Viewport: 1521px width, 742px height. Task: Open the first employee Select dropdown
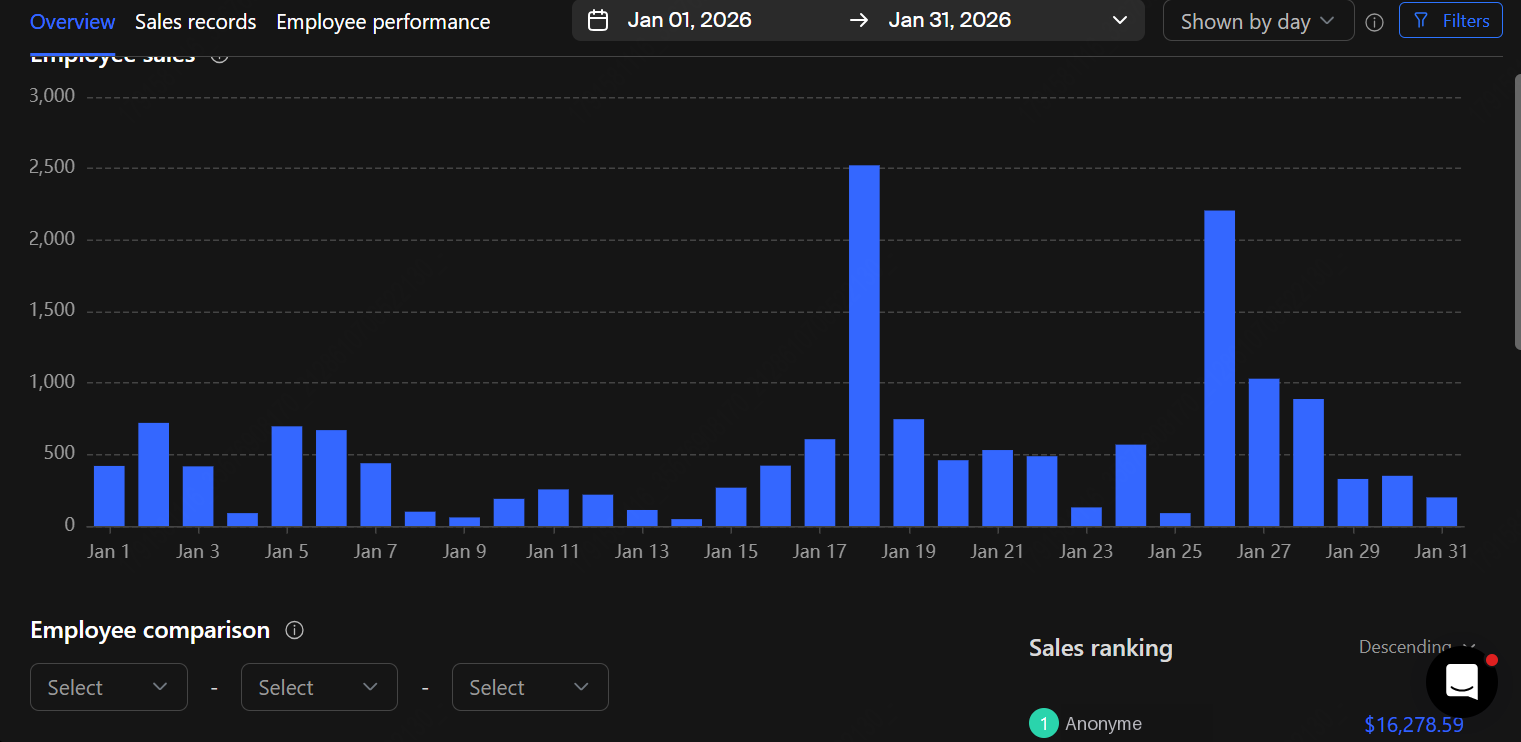(x=109, y=687)
